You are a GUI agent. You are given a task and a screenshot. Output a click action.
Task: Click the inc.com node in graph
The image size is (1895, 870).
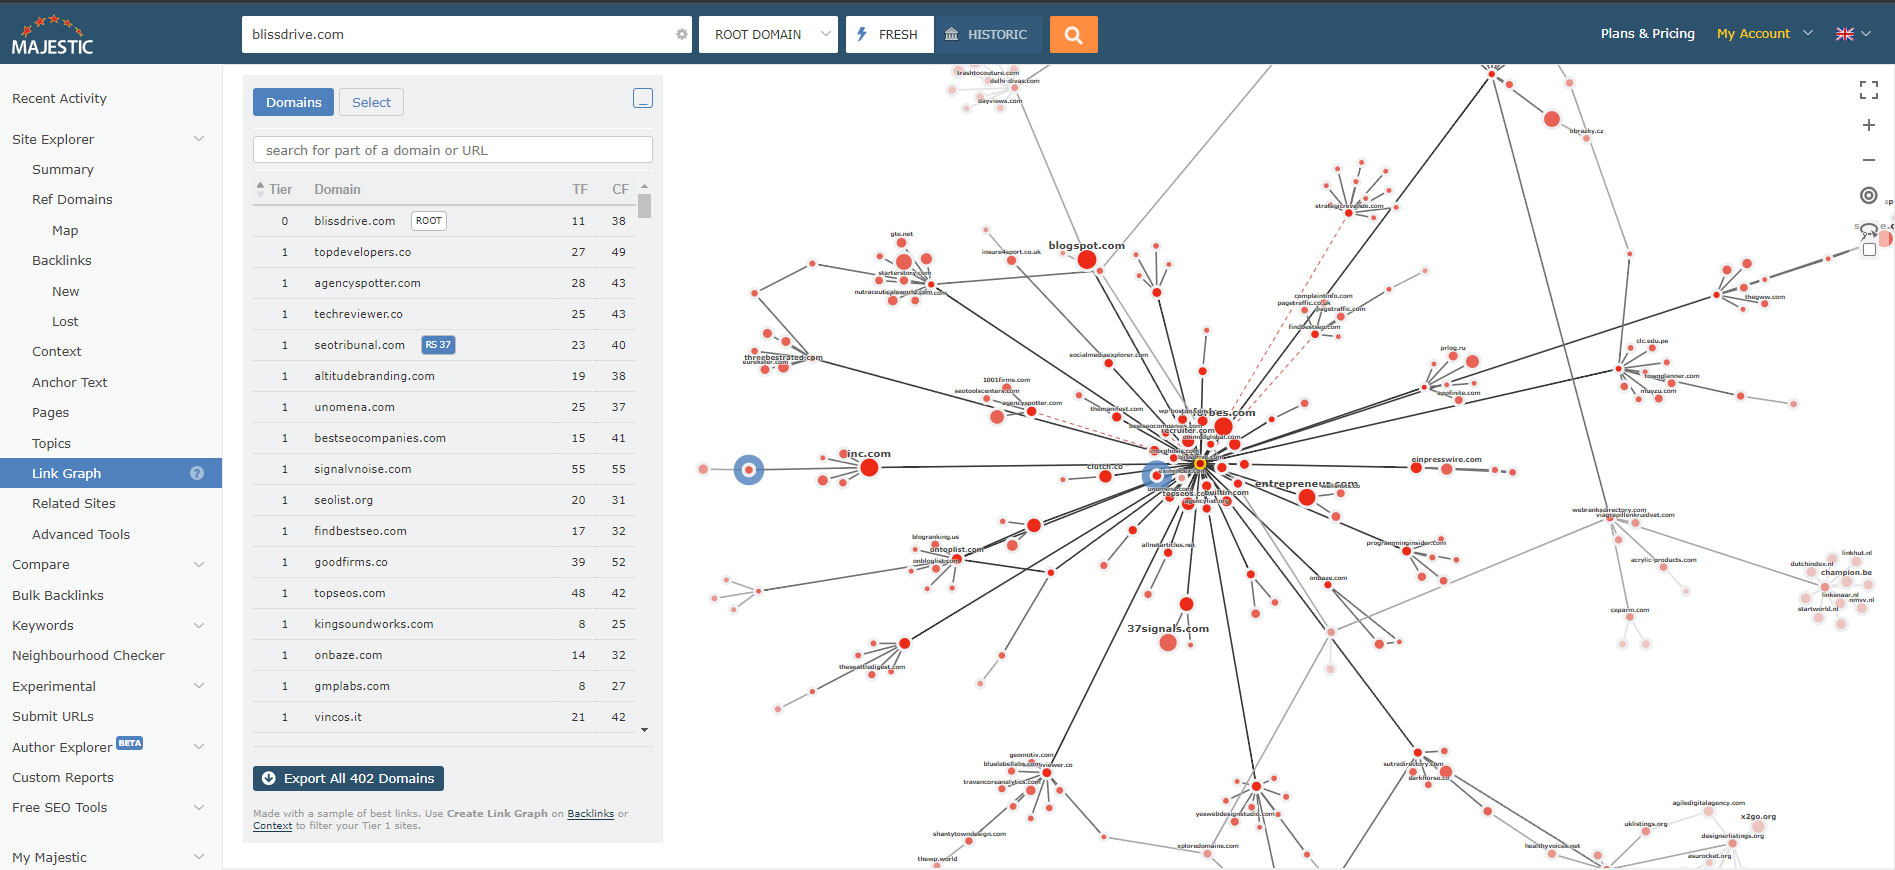click(869, 467)
